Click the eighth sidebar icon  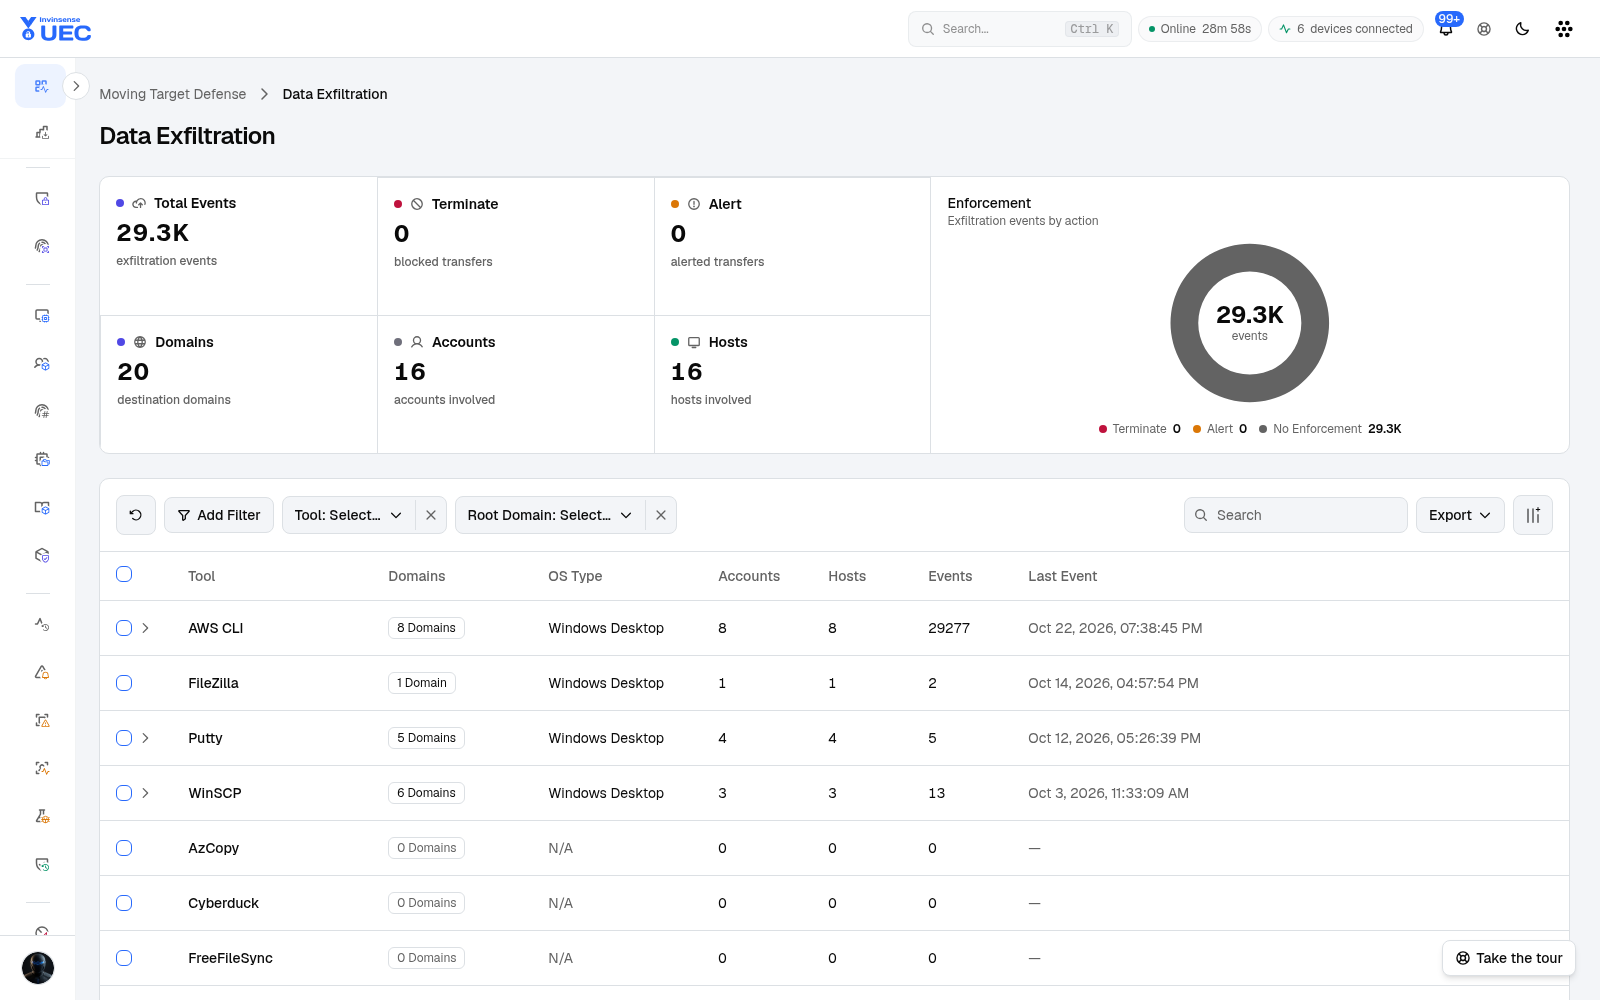click(41, 459)
